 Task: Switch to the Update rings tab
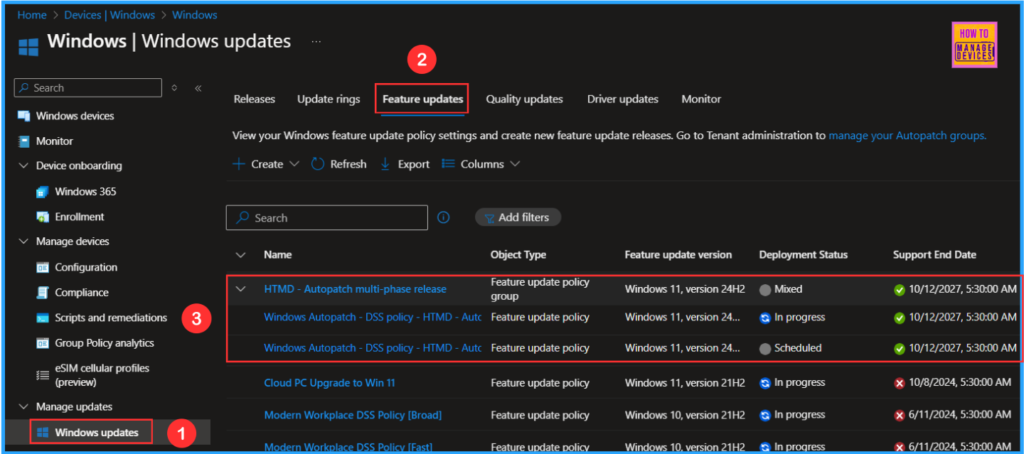[328, 99]
